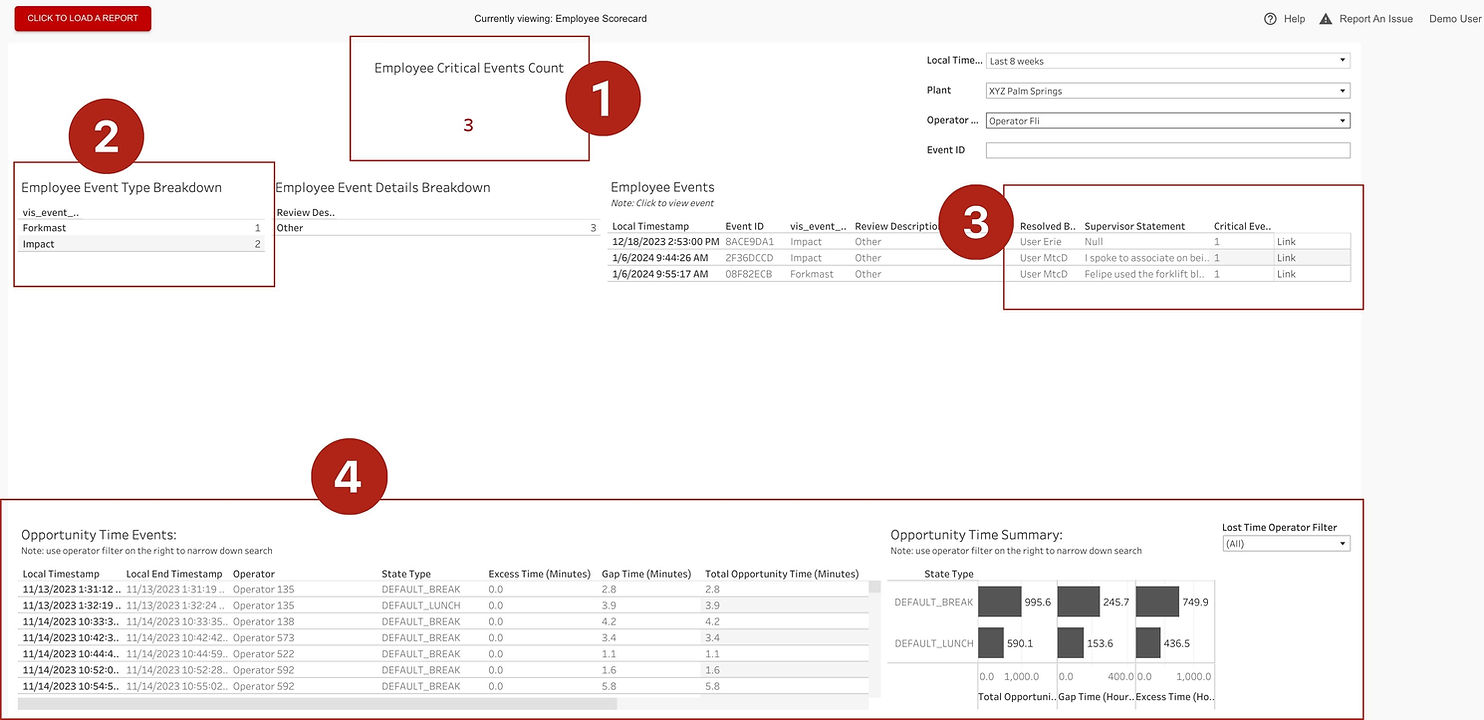Click the CLICK TO LOAD A REPORT button

[x=82, y=18]
